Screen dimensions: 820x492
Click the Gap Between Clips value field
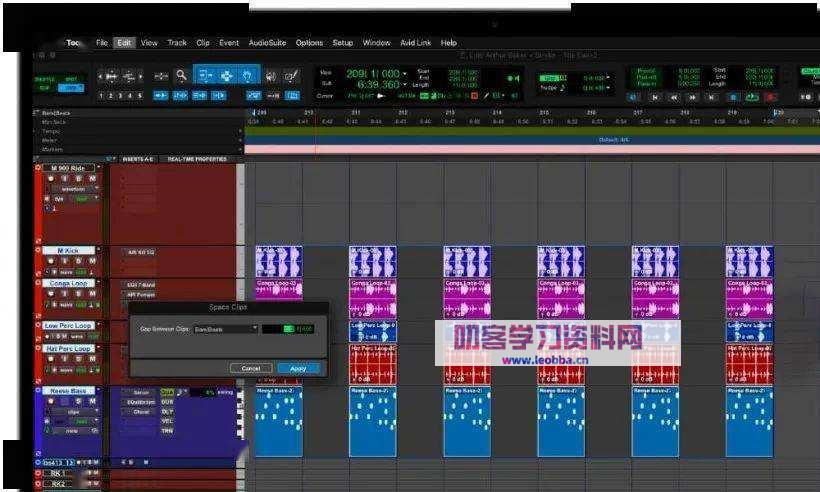point(288,329)
